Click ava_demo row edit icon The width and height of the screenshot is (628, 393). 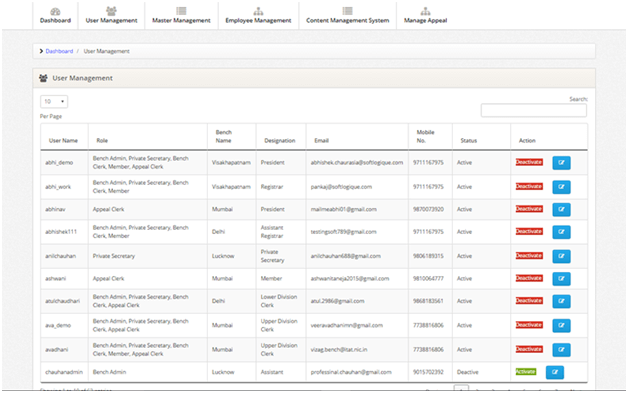pos(561,325)
